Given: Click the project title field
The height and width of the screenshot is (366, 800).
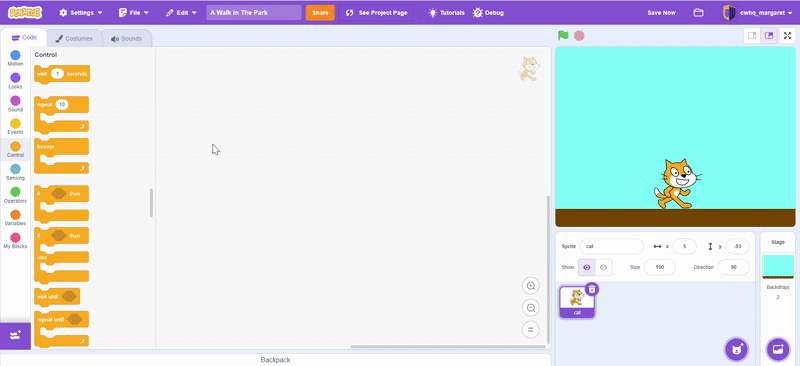Looking at the screenshot, I should click(x=254, y=13).
